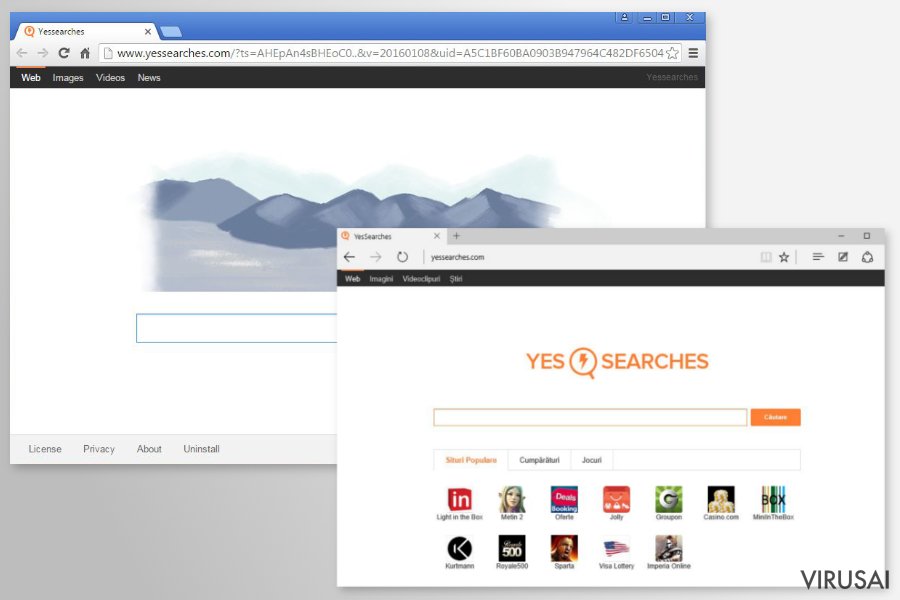Go back in the Edge window
Viewport: 900px width, 600px height.
pos(350,257)
